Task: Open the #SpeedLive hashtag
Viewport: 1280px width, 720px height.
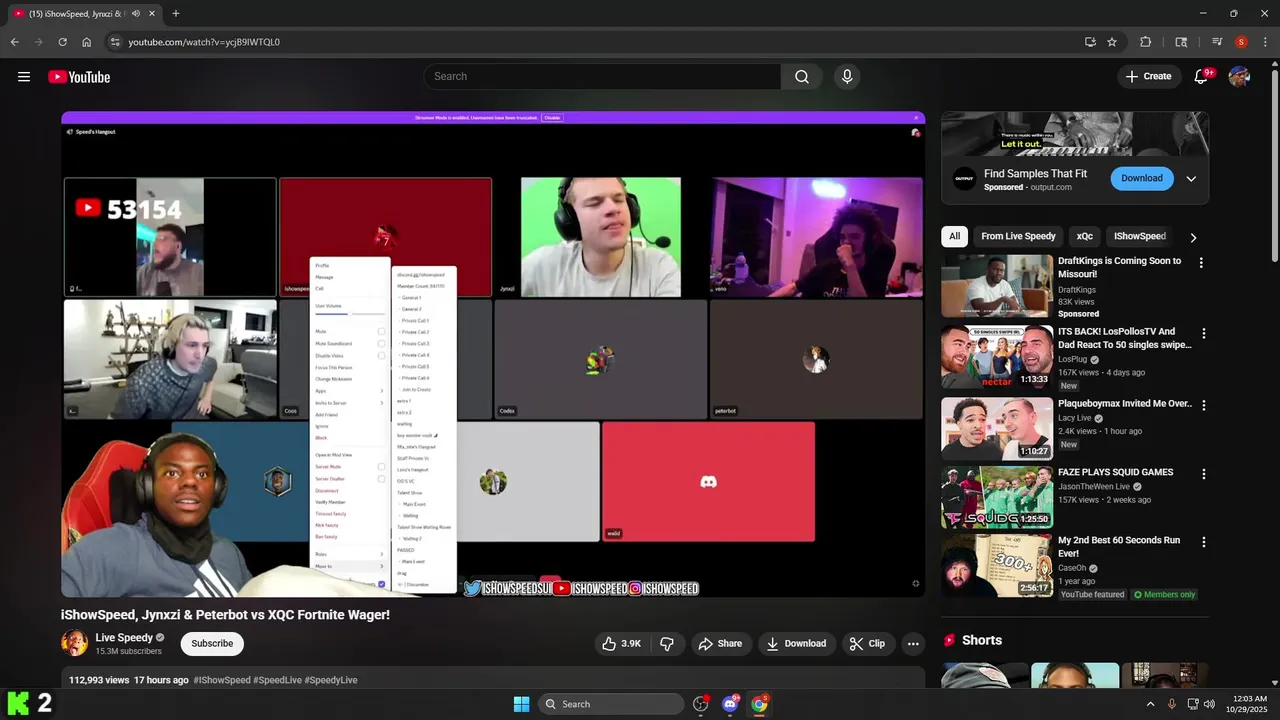Action: click(x=277, y=680)
